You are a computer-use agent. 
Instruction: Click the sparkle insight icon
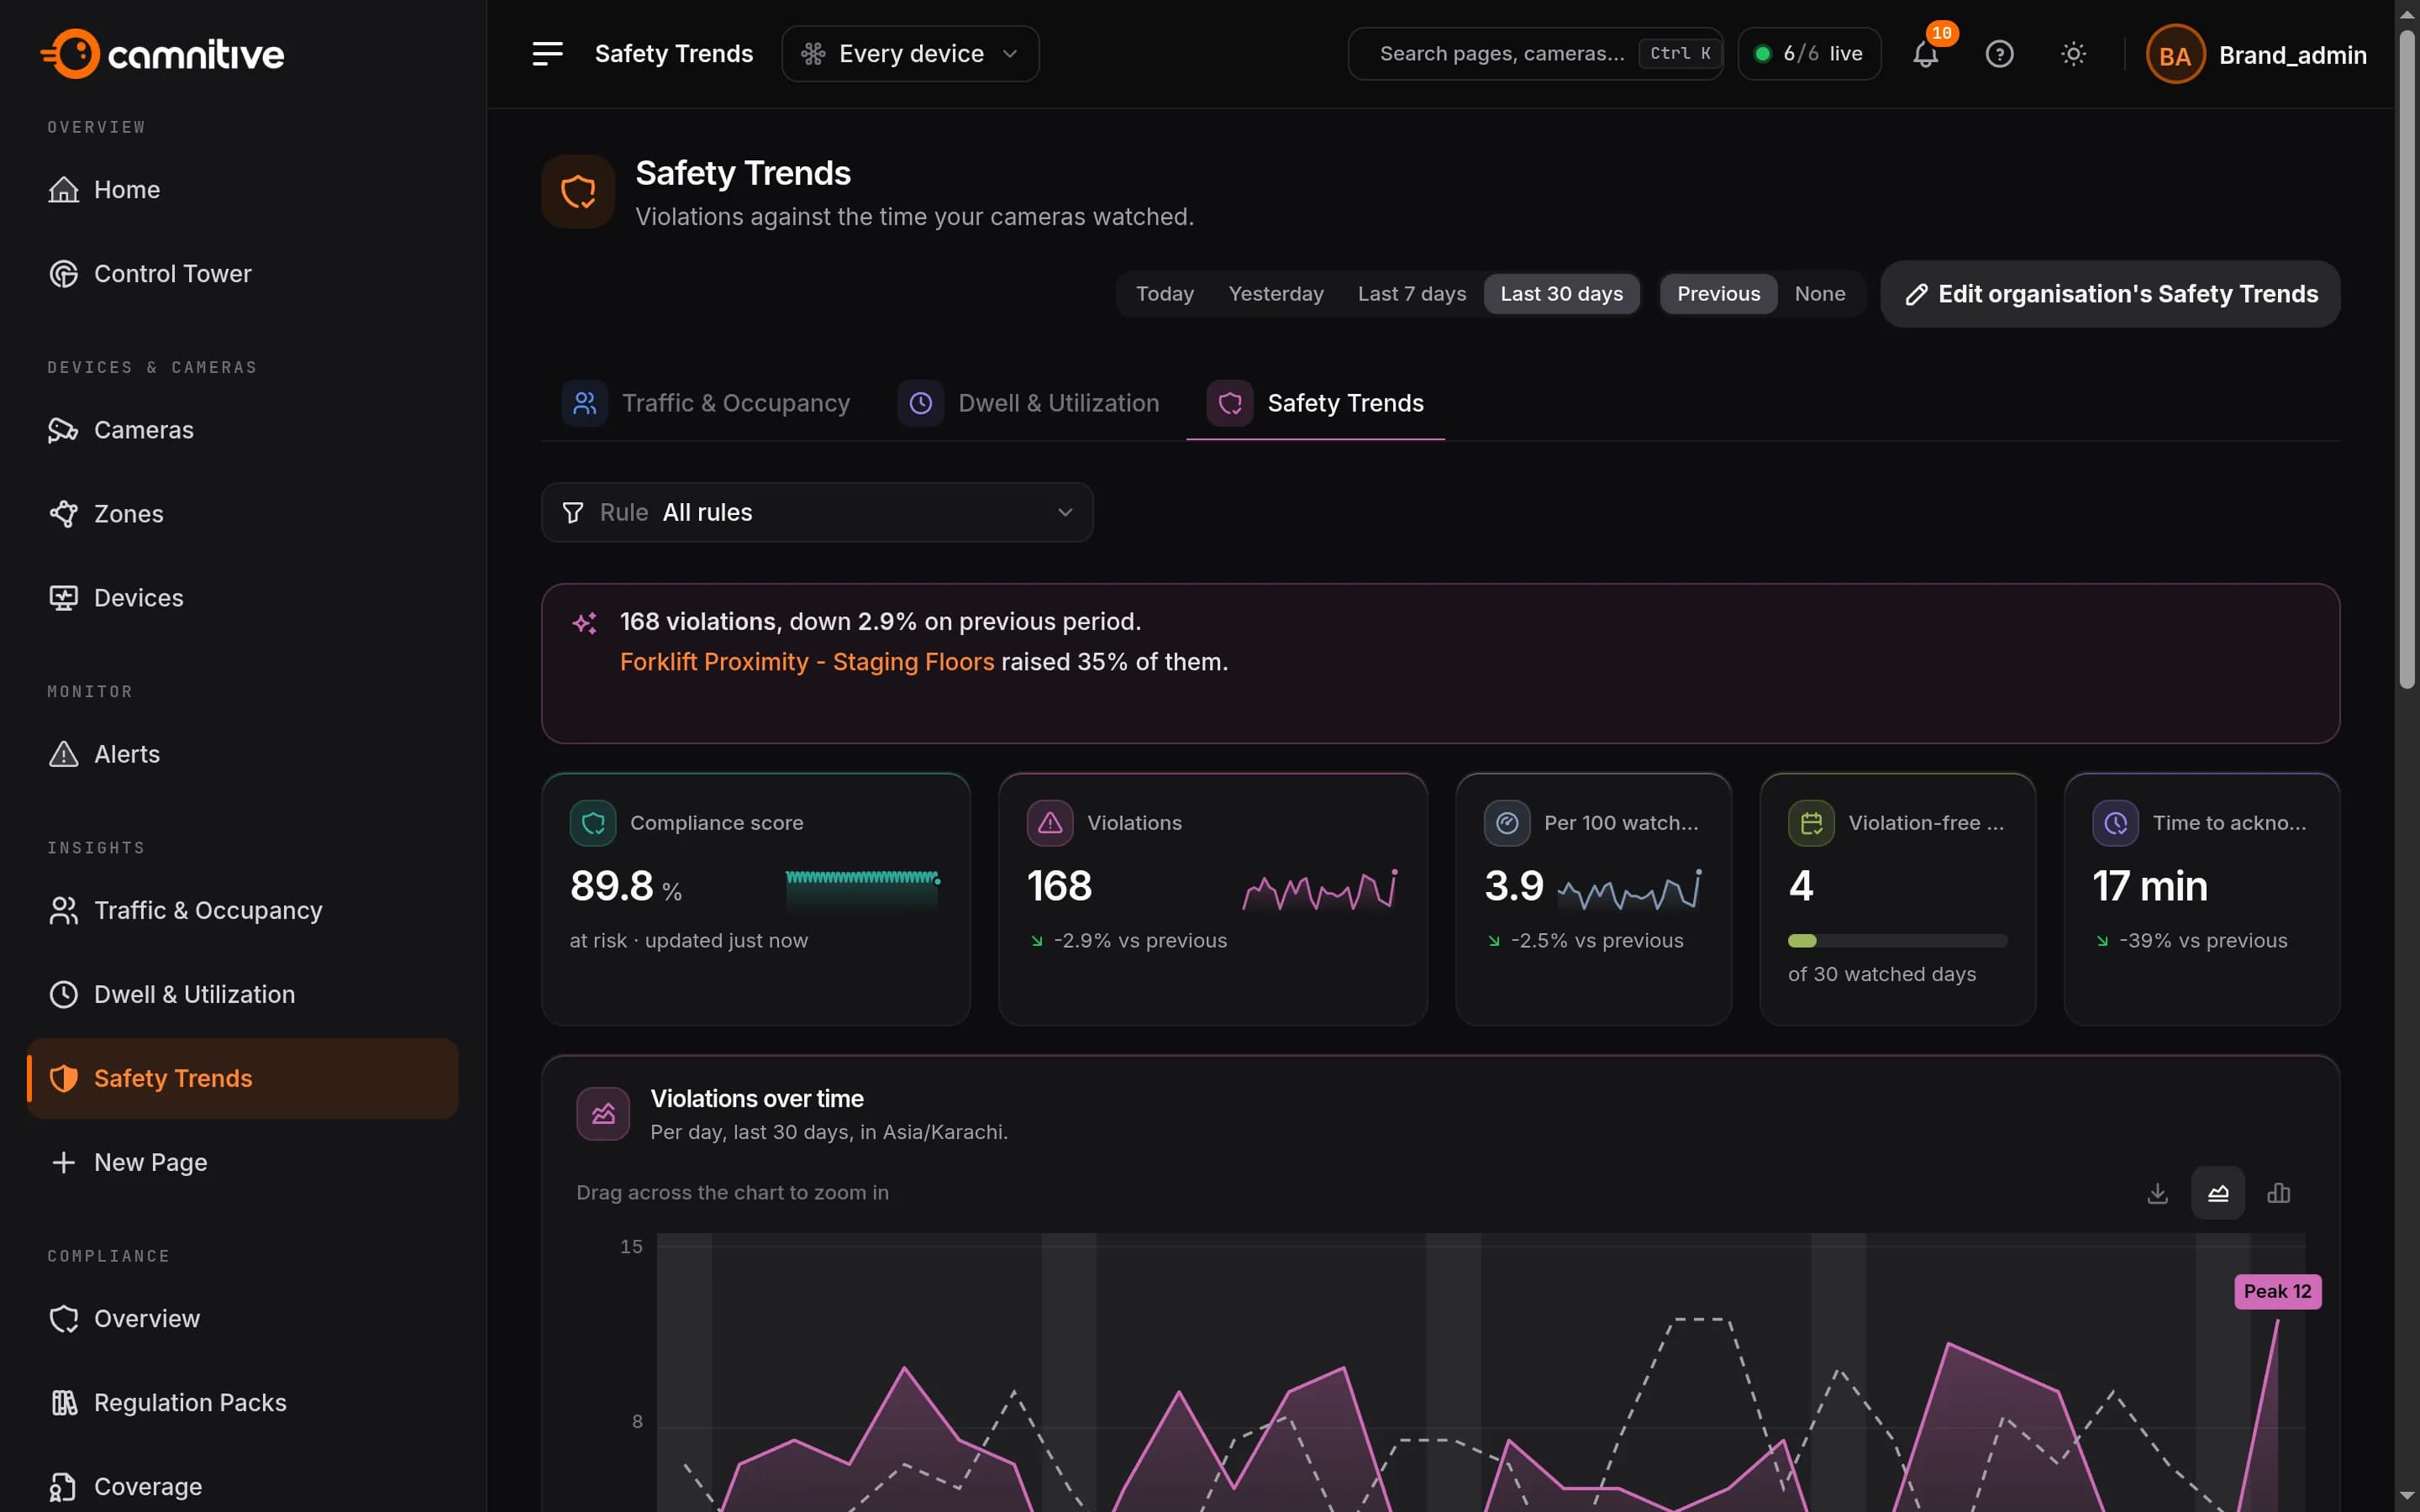point(584,623)
